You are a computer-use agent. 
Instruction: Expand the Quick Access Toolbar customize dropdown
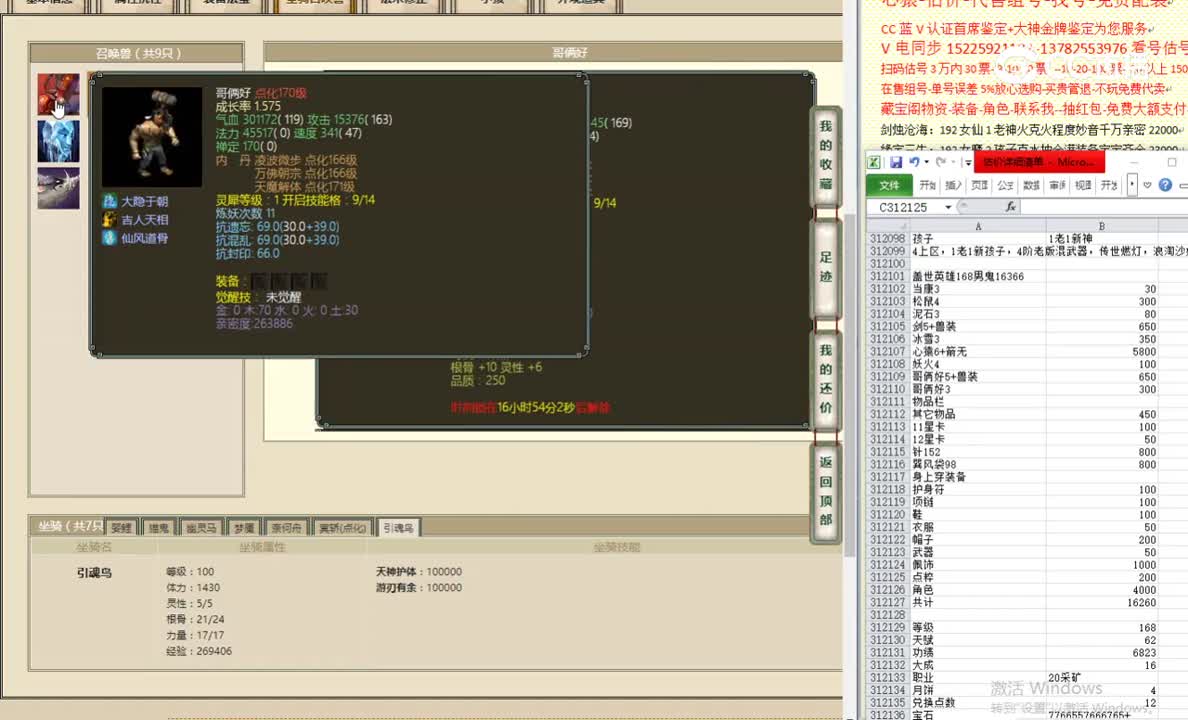pyautogui.click(x=967, y=162)
